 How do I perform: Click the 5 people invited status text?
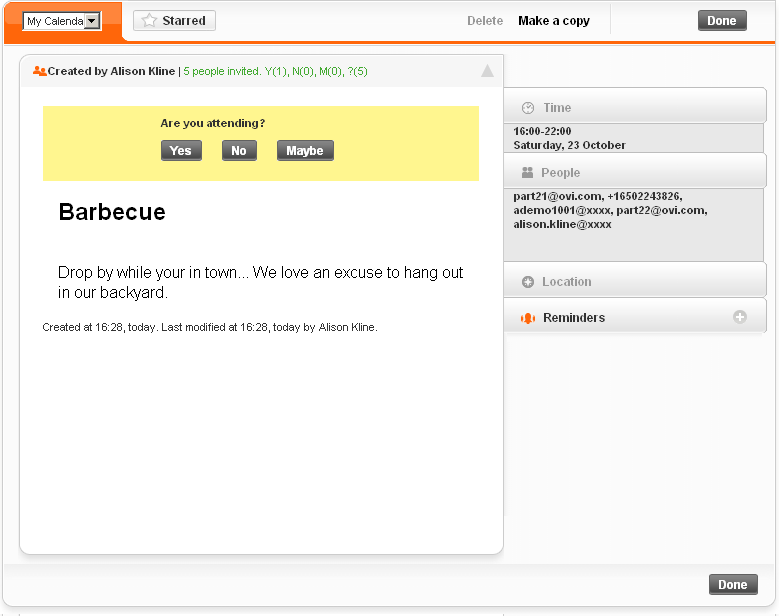coord(275,72)
